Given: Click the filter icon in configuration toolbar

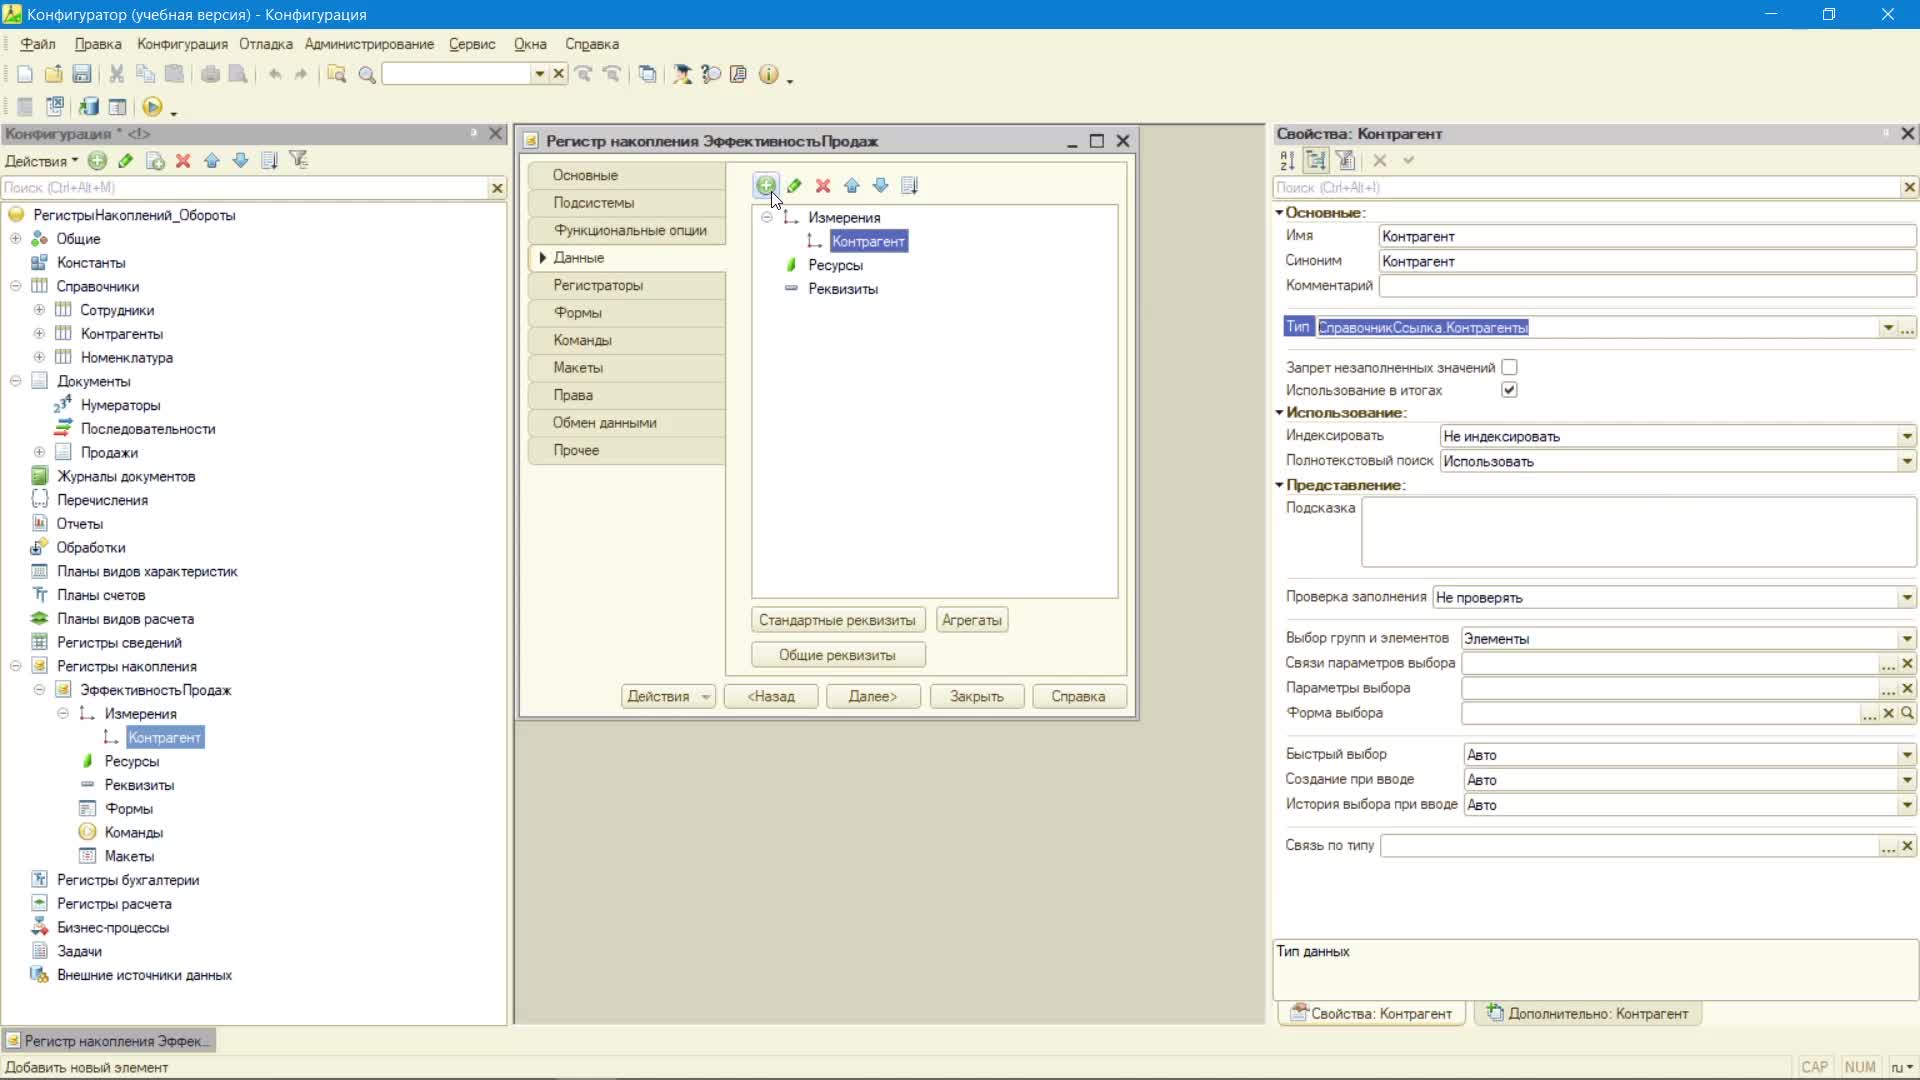Looking at the screenshot, I should tap(298, 160).
